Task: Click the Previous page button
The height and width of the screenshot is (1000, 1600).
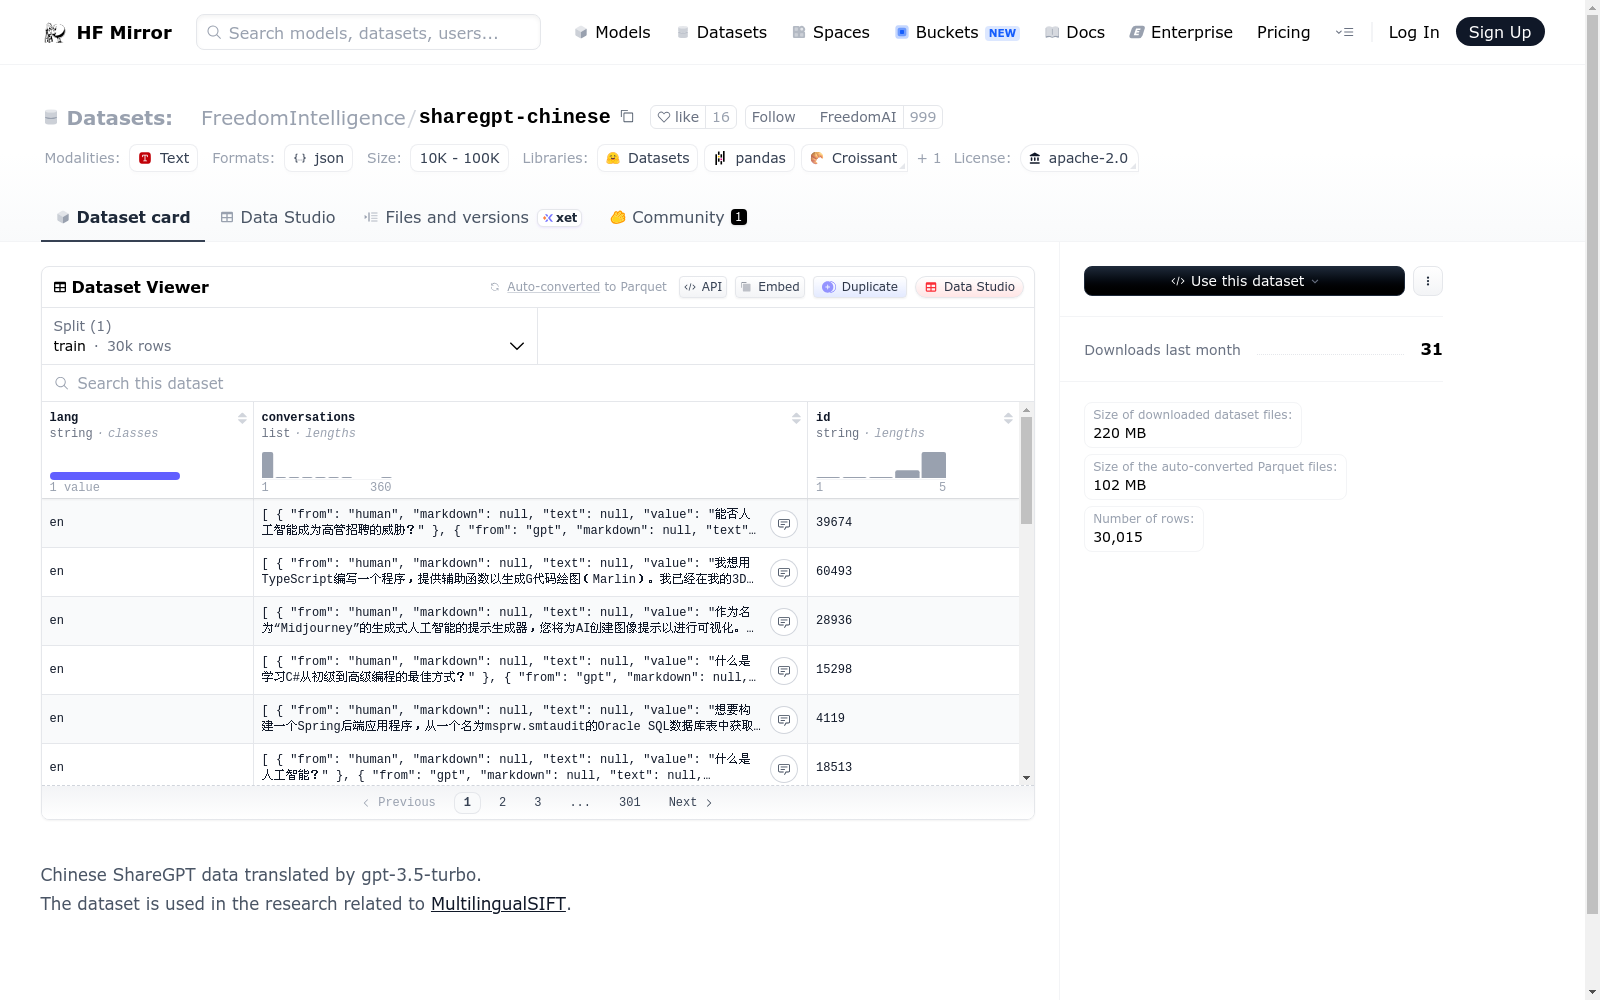Action: click(x=399, y=802)
